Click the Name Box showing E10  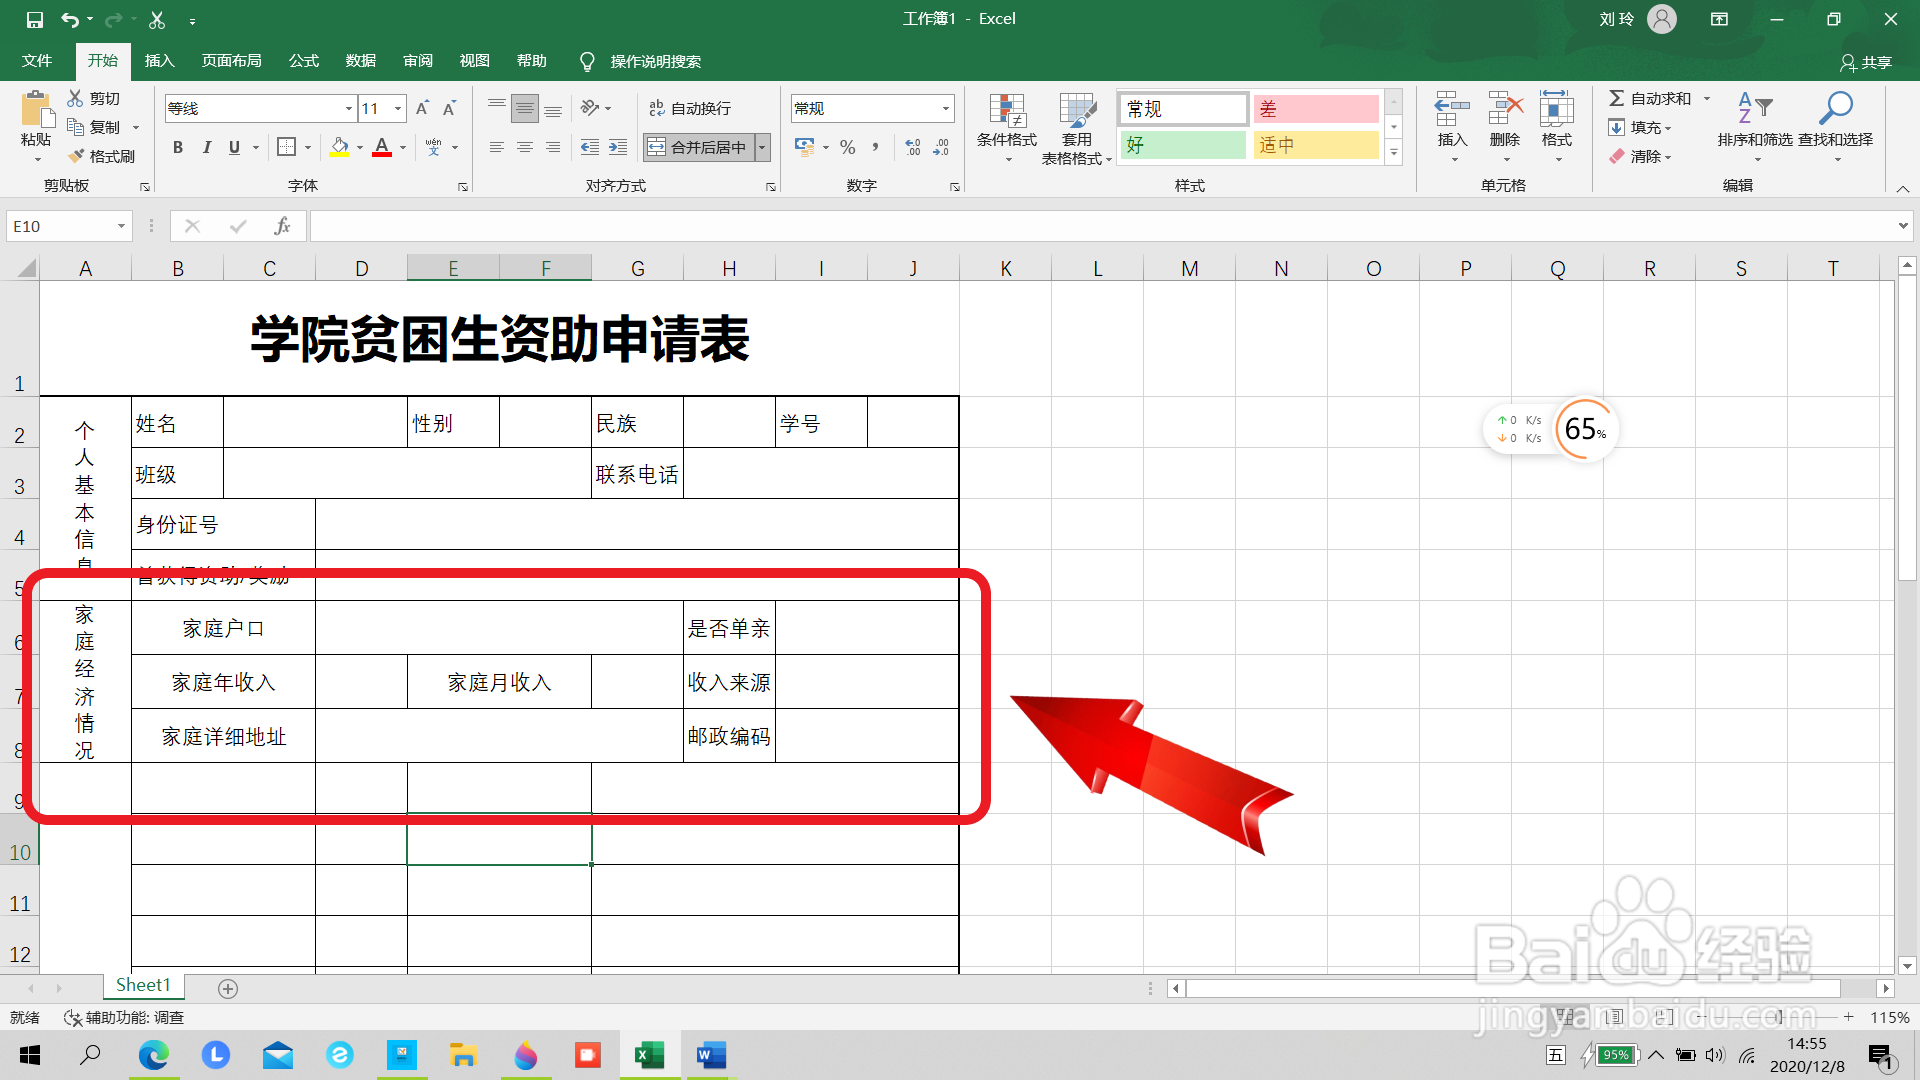point(60,226)
